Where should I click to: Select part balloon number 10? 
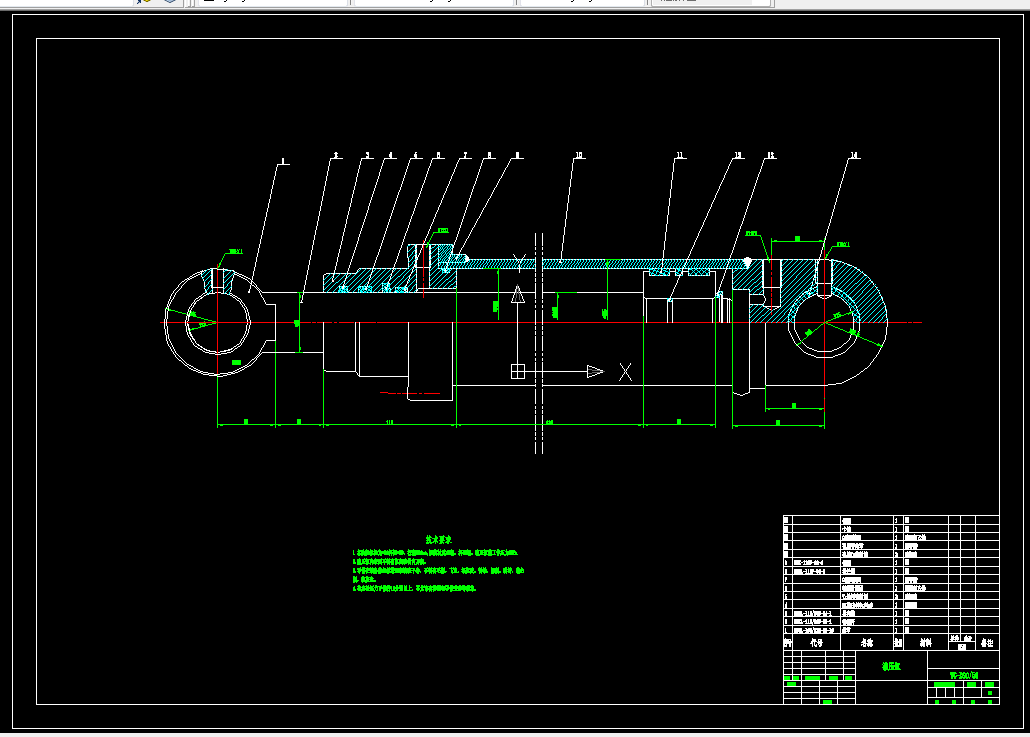(x=579, y=156)
